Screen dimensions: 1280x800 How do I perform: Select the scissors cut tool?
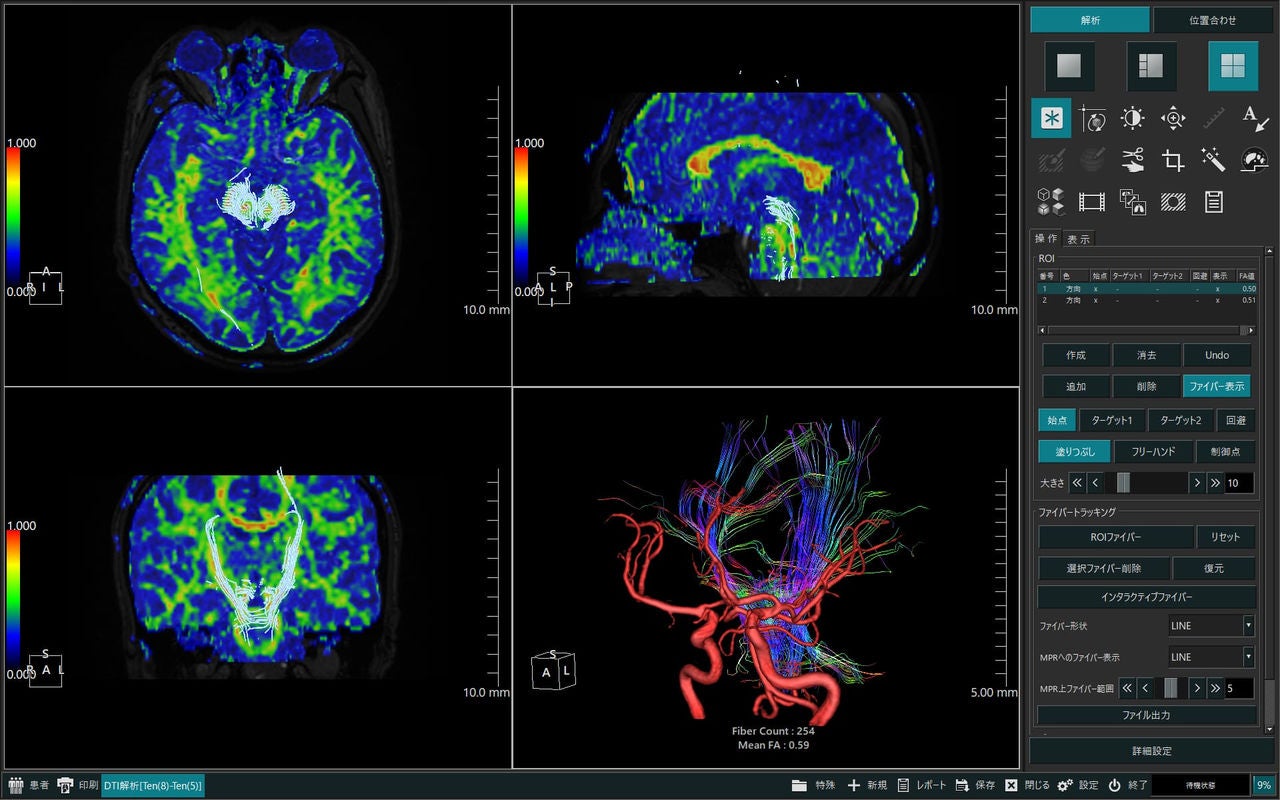tap(1132, 159)
